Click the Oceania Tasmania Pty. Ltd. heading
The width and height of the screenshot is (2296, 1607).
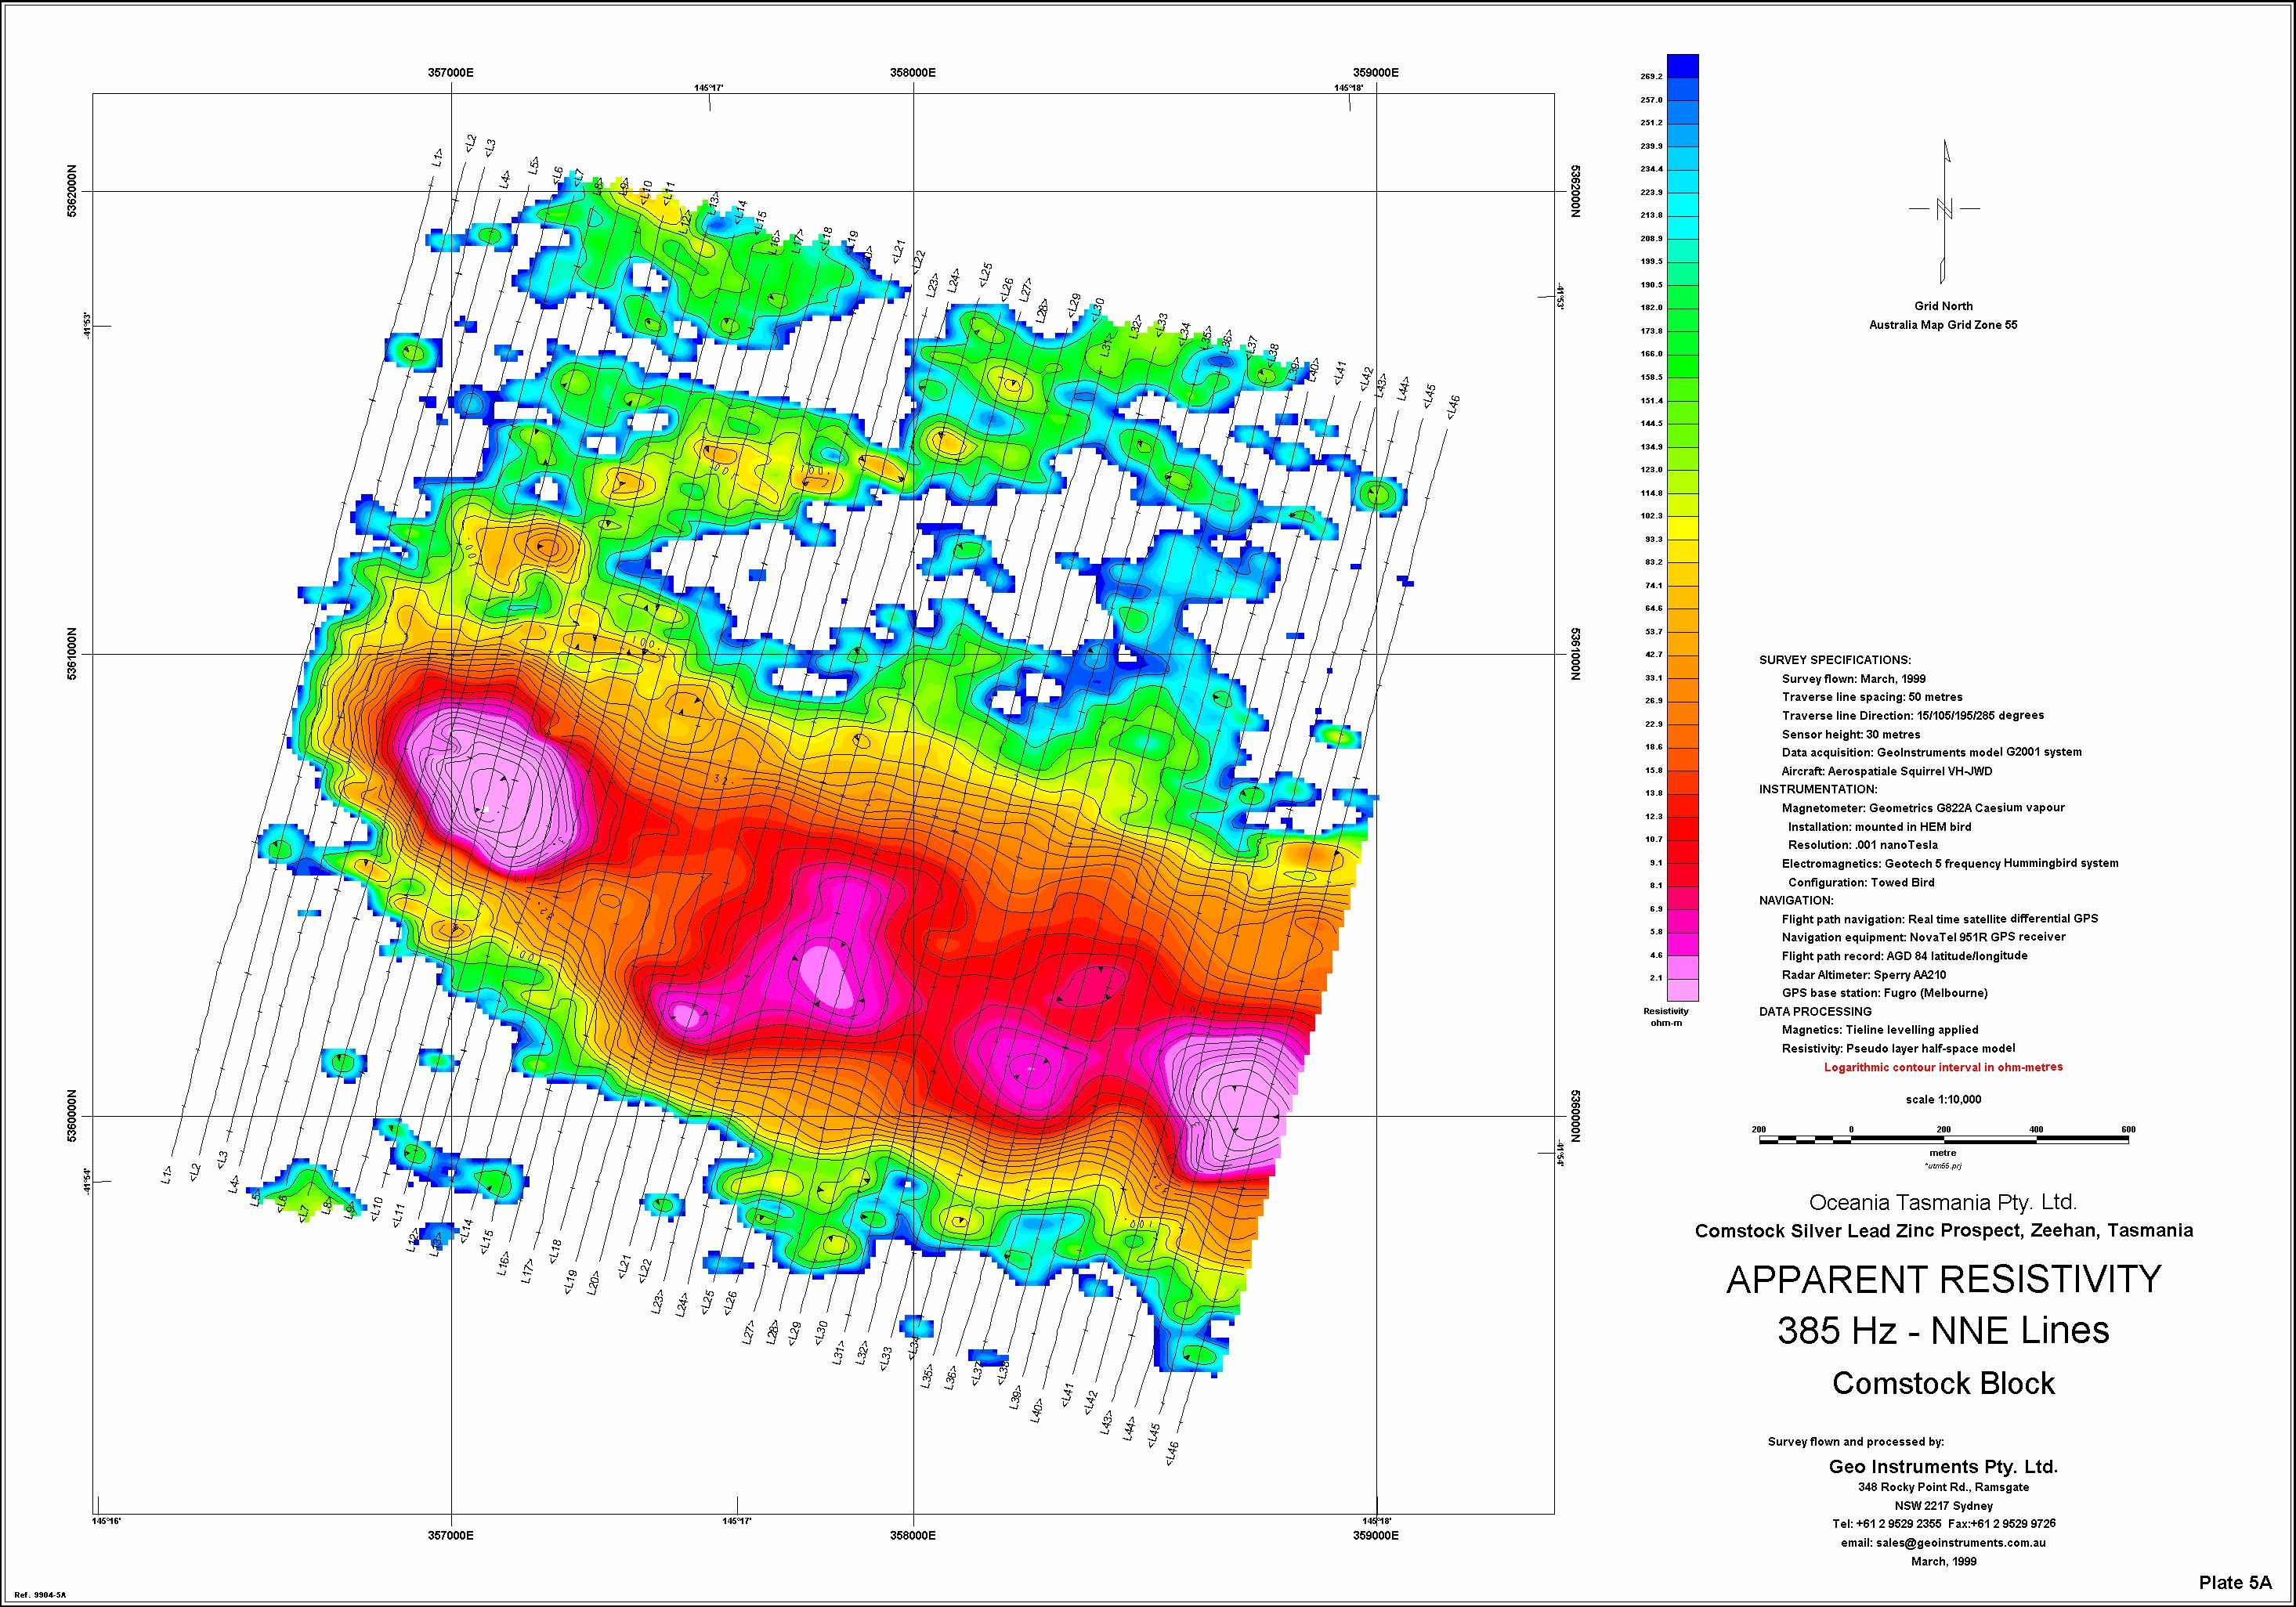point(1943,1202)
